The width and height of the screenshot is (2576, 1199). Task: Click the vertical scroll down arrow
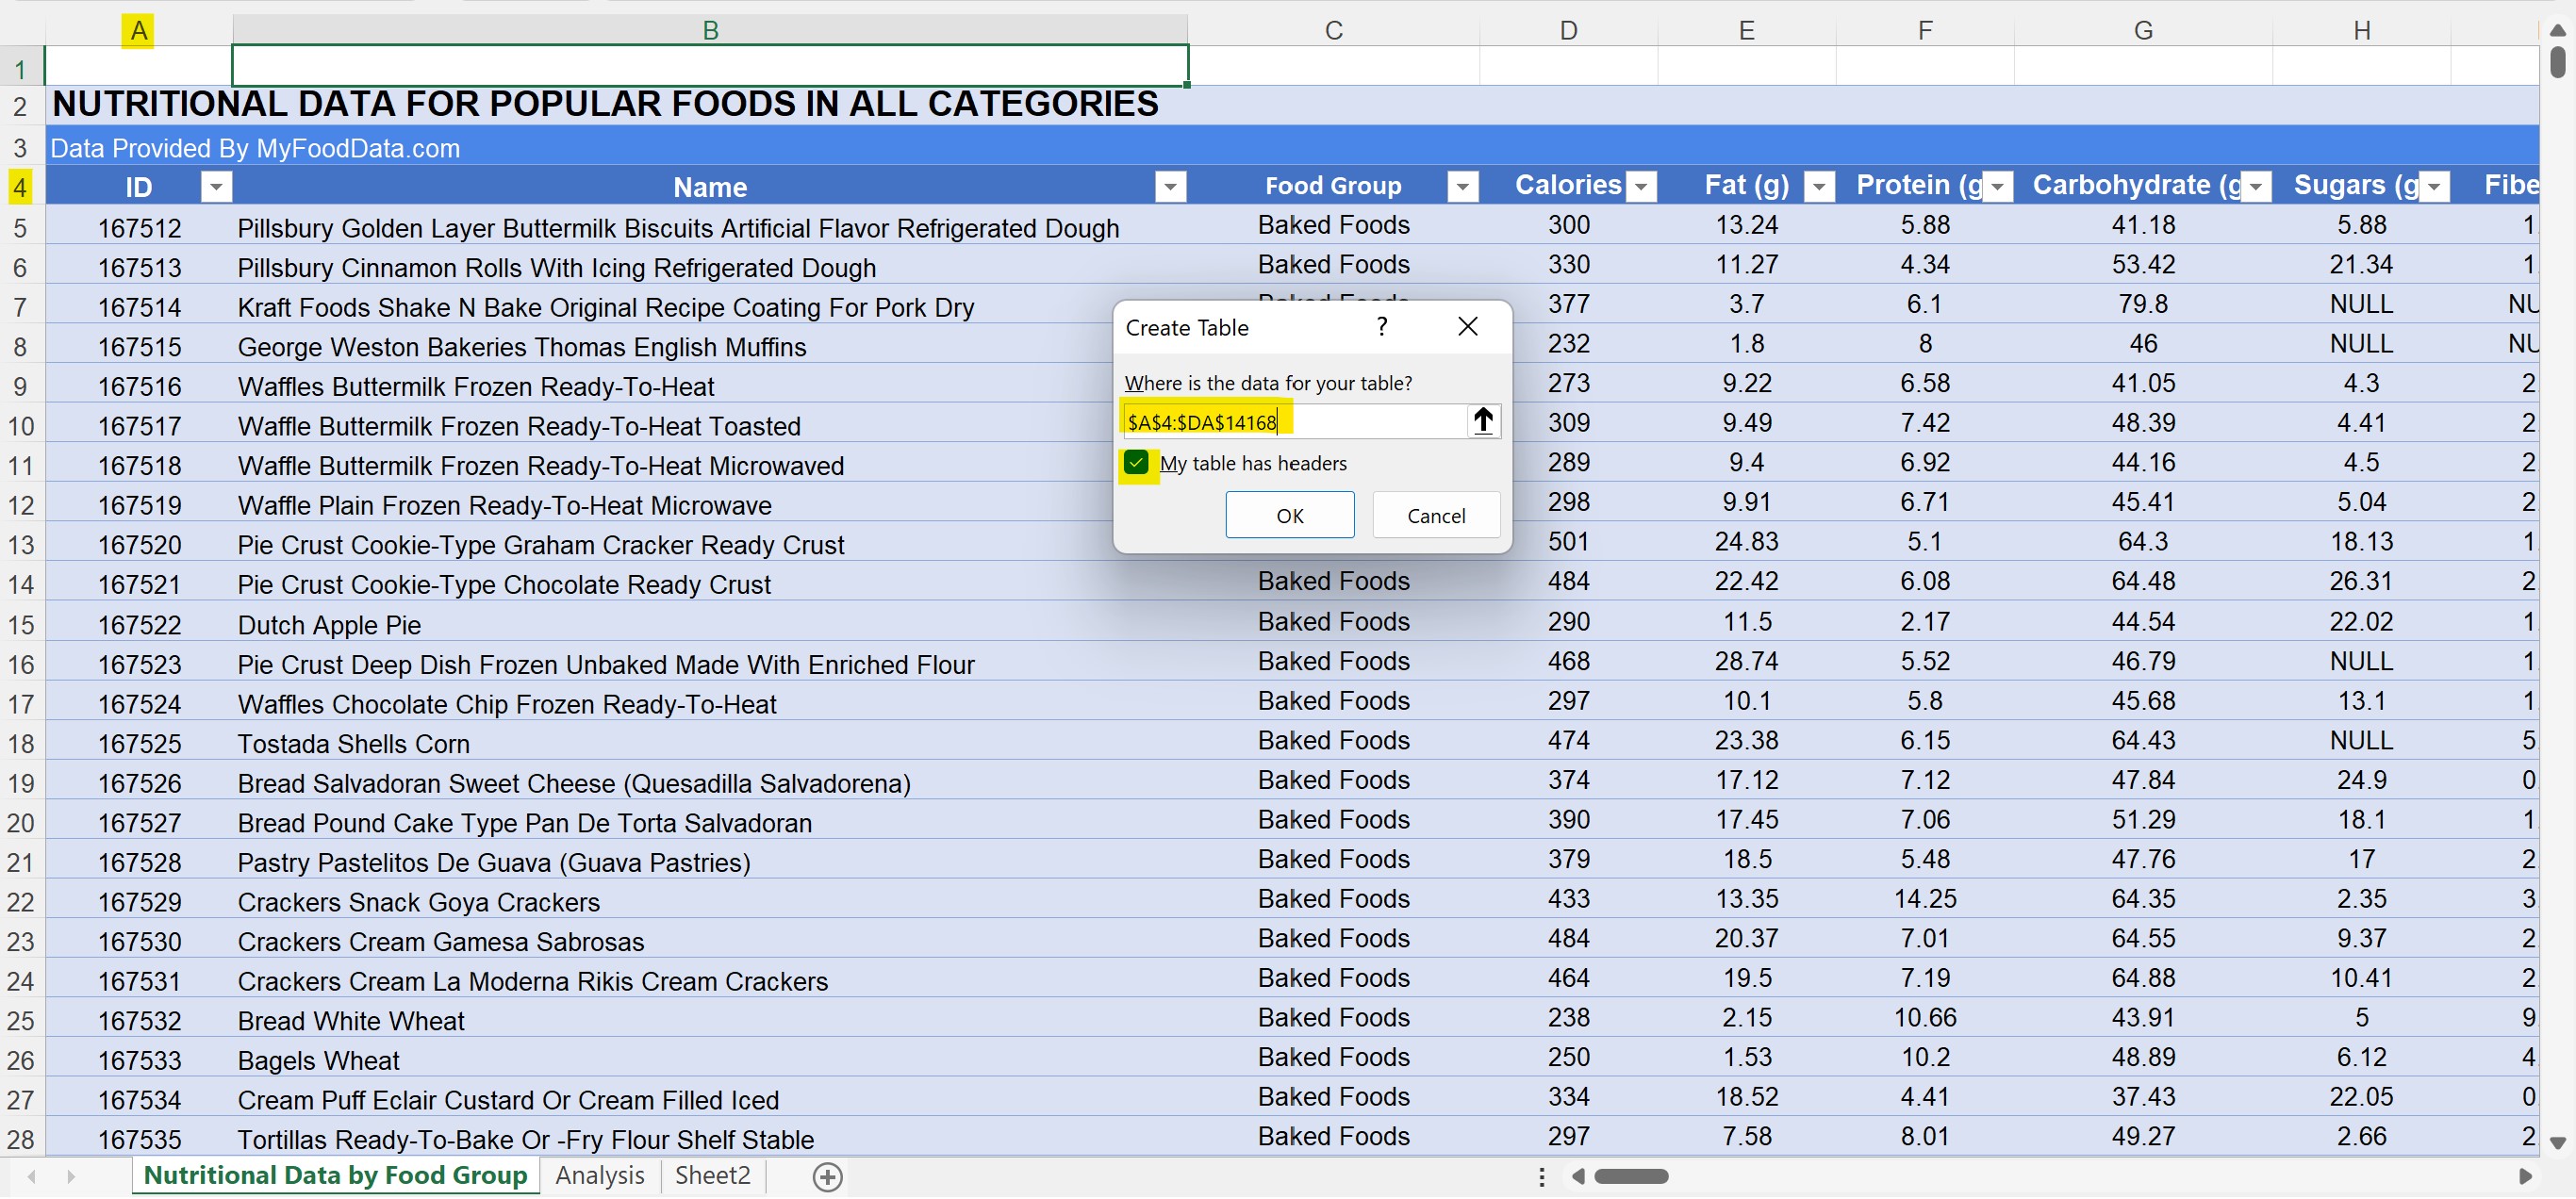pos(2557,1143)
